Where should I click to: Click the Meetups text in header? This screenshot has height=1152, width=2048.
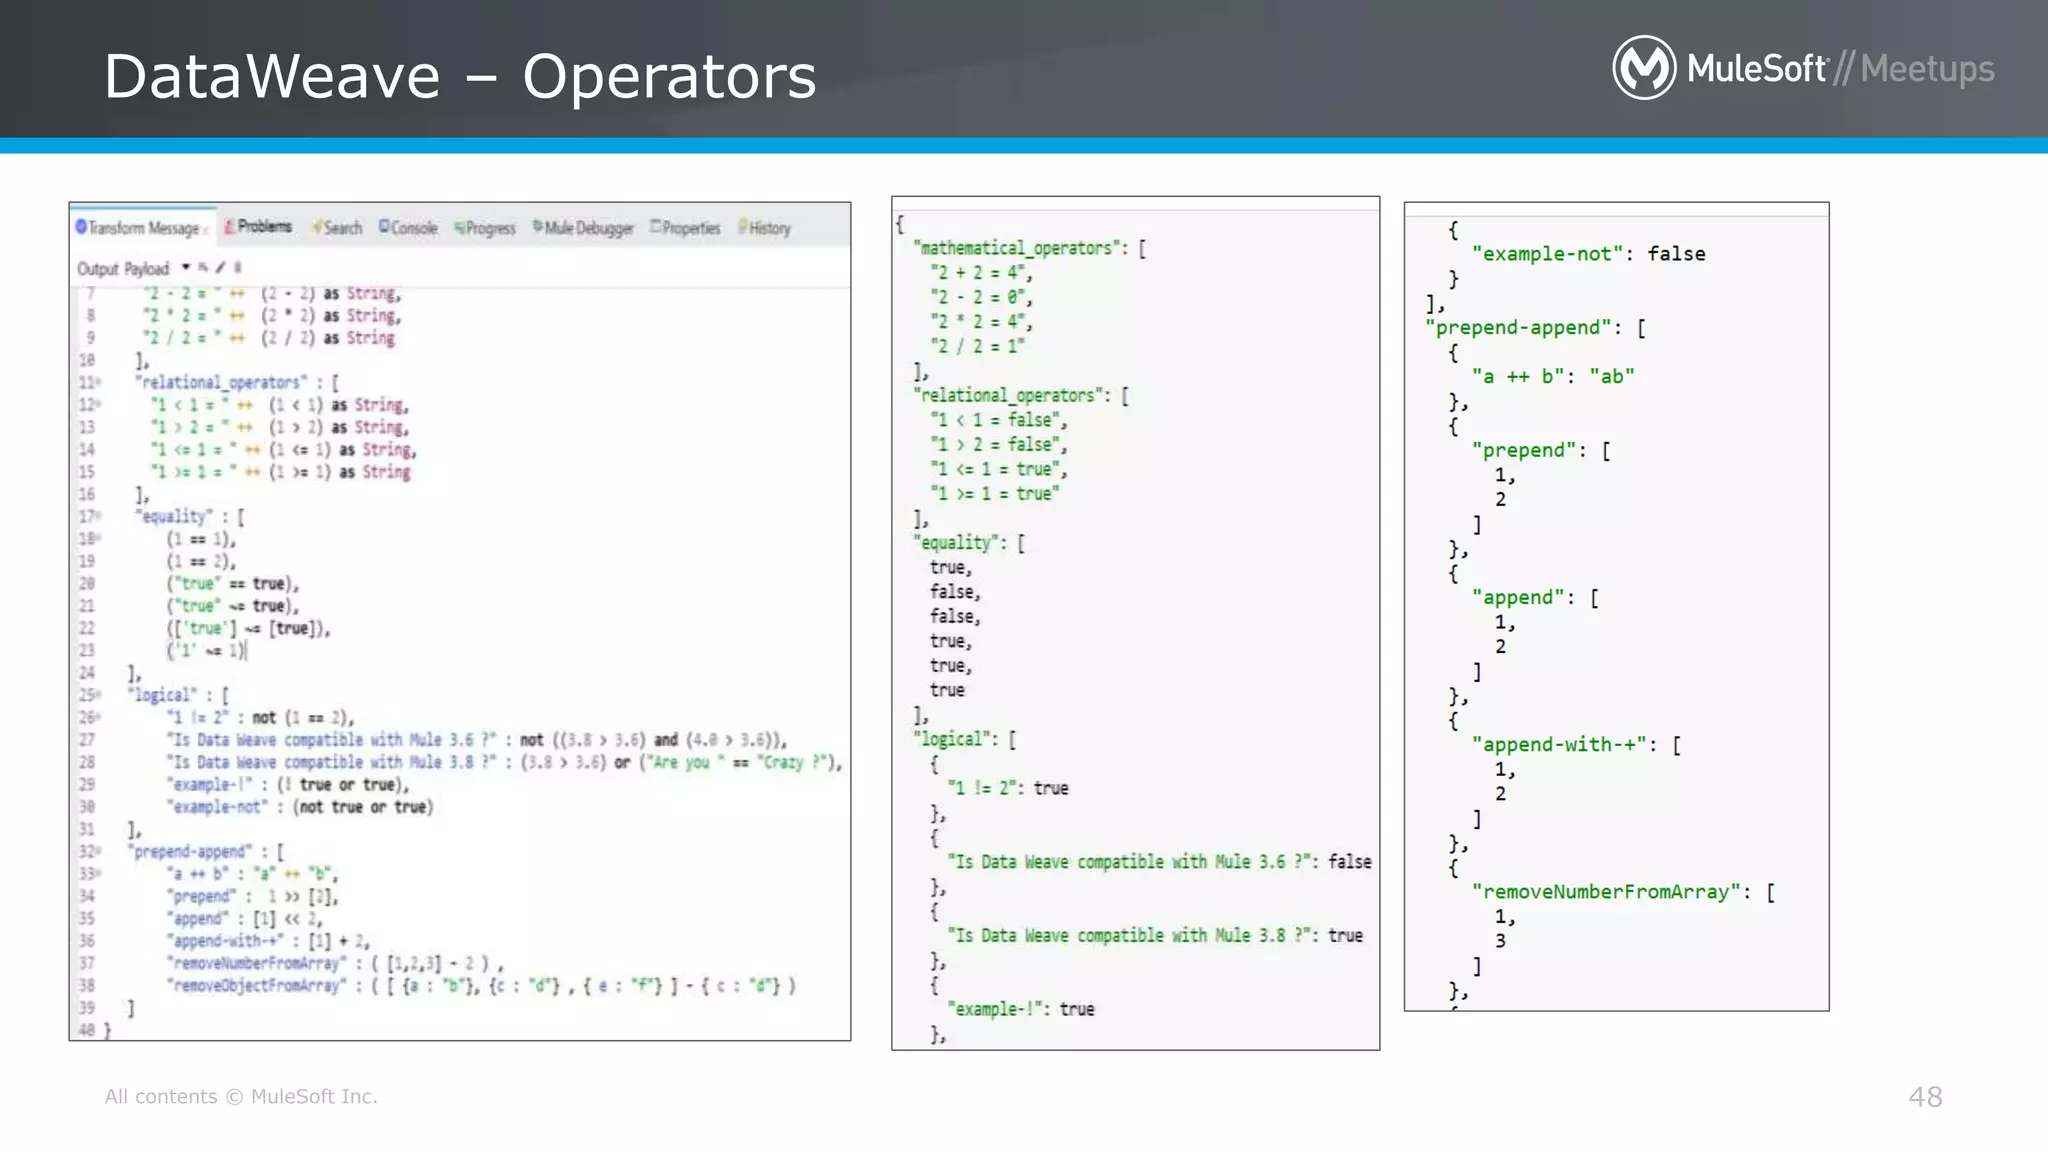point(1927,69)
